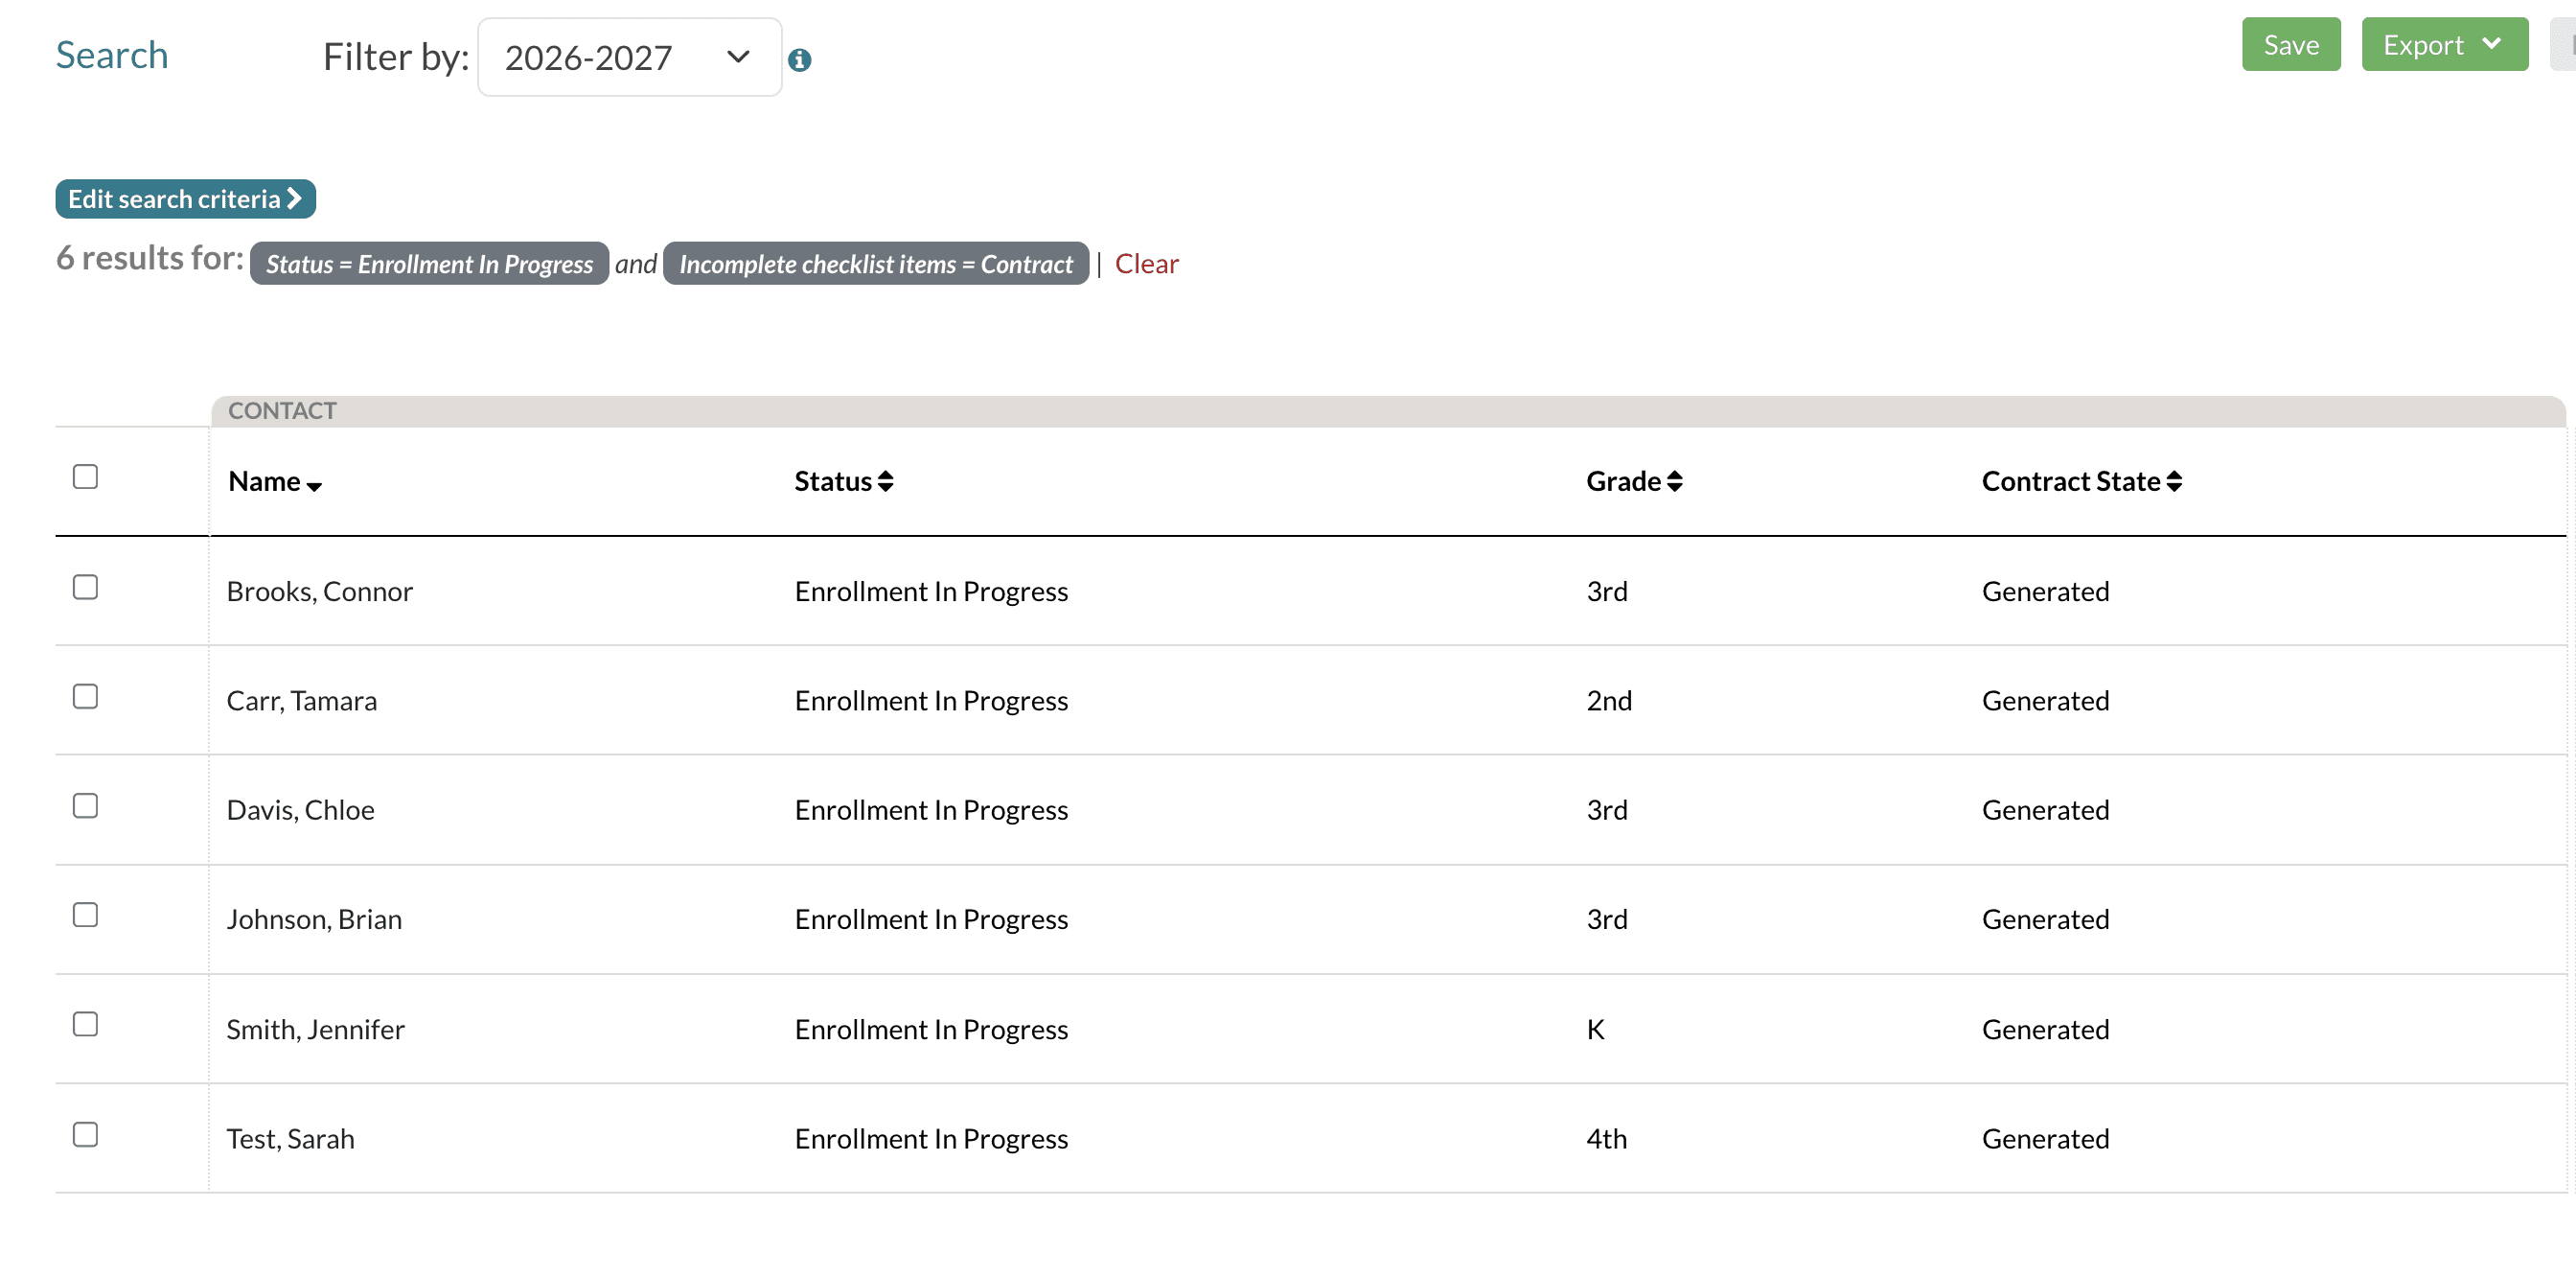Click the K grade cell for Smith, Jennifer

coord(1595,1030)
